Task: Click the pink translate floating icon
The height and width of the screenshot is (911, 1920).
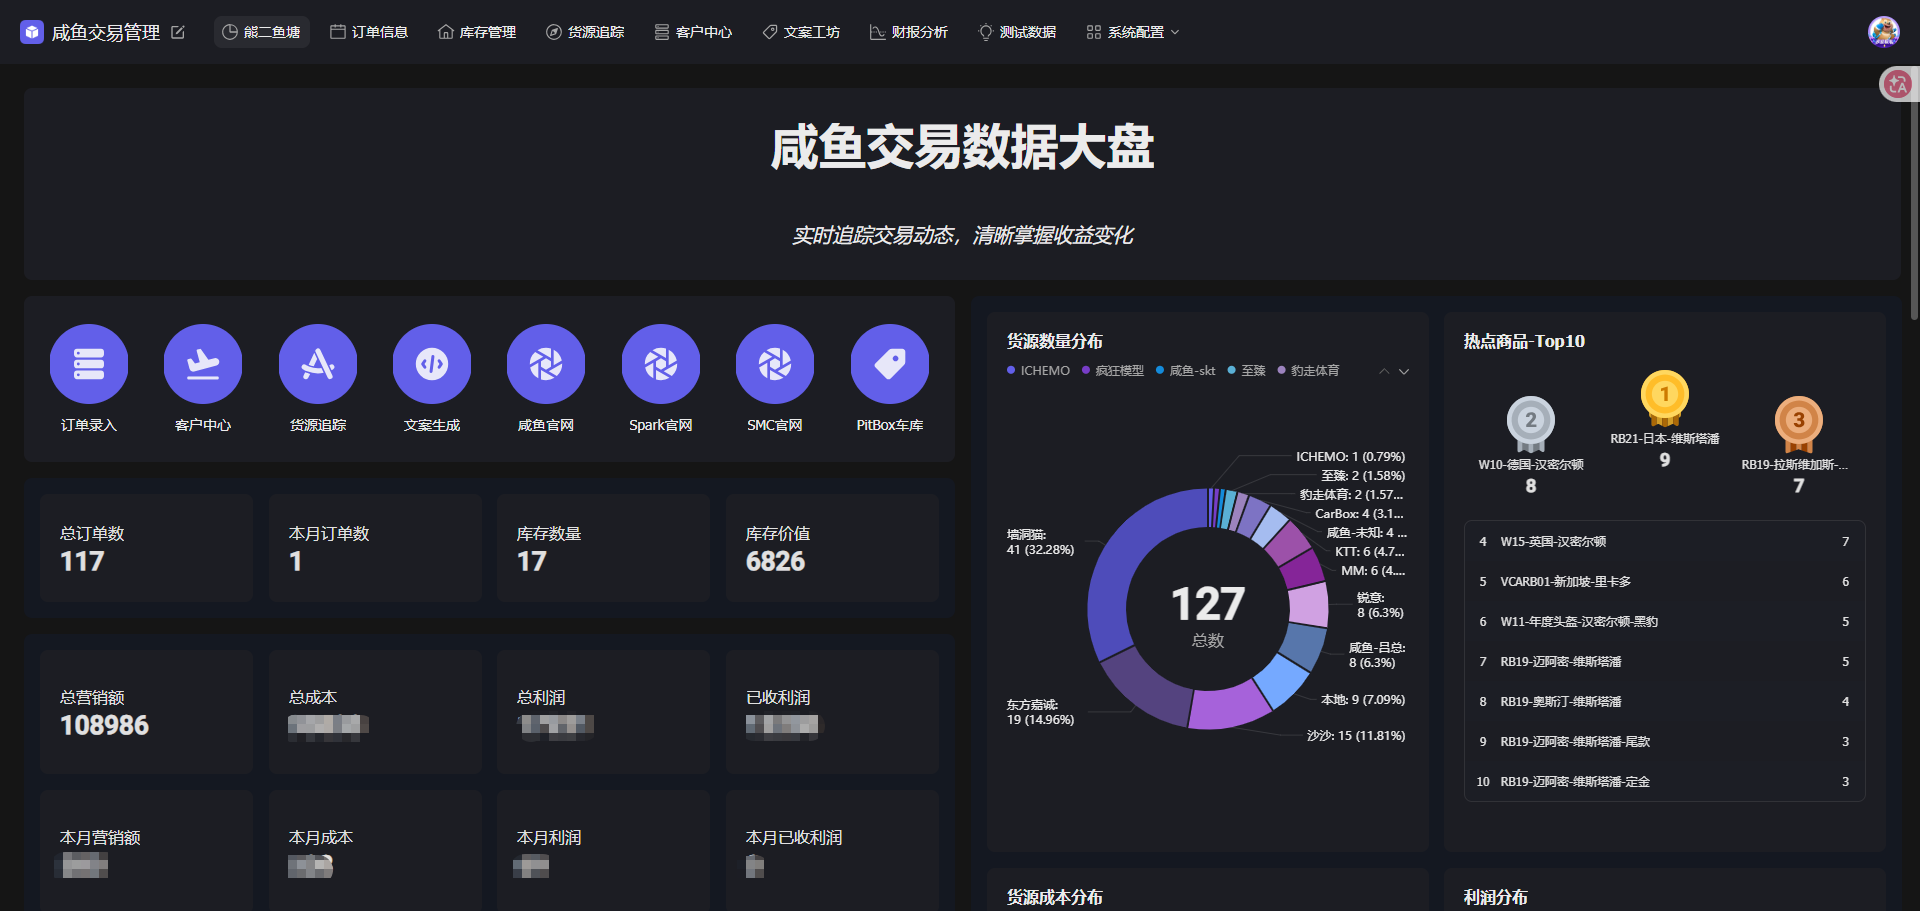Action: coord(1897,85)
